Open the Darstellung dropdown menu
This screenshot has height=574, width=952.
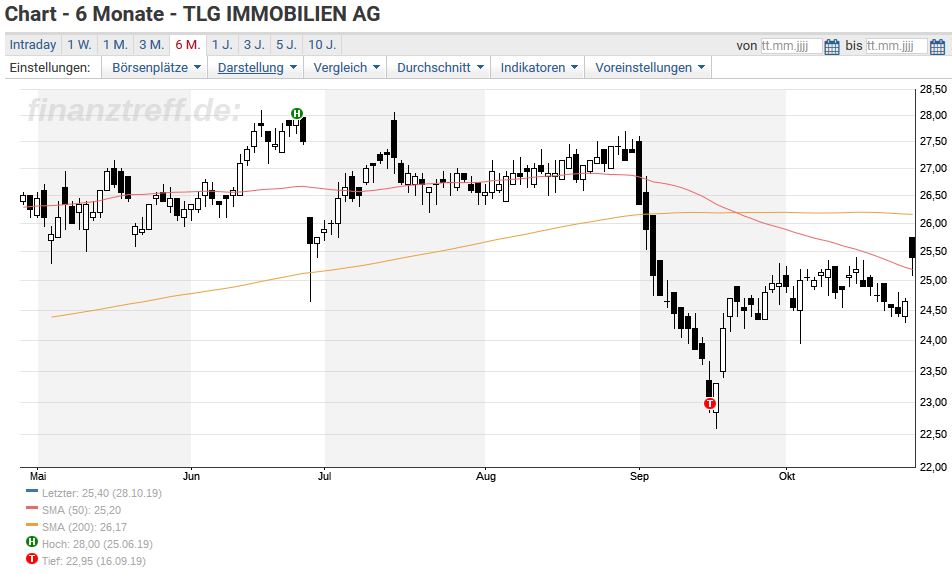tap(257, 67)
